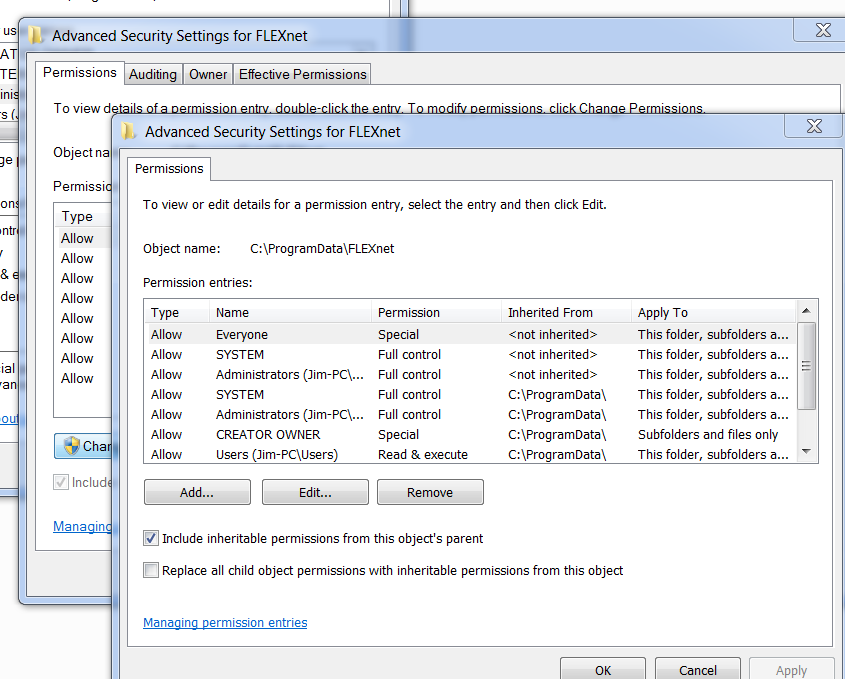Sort by Inherited From column header

(566, 313)
